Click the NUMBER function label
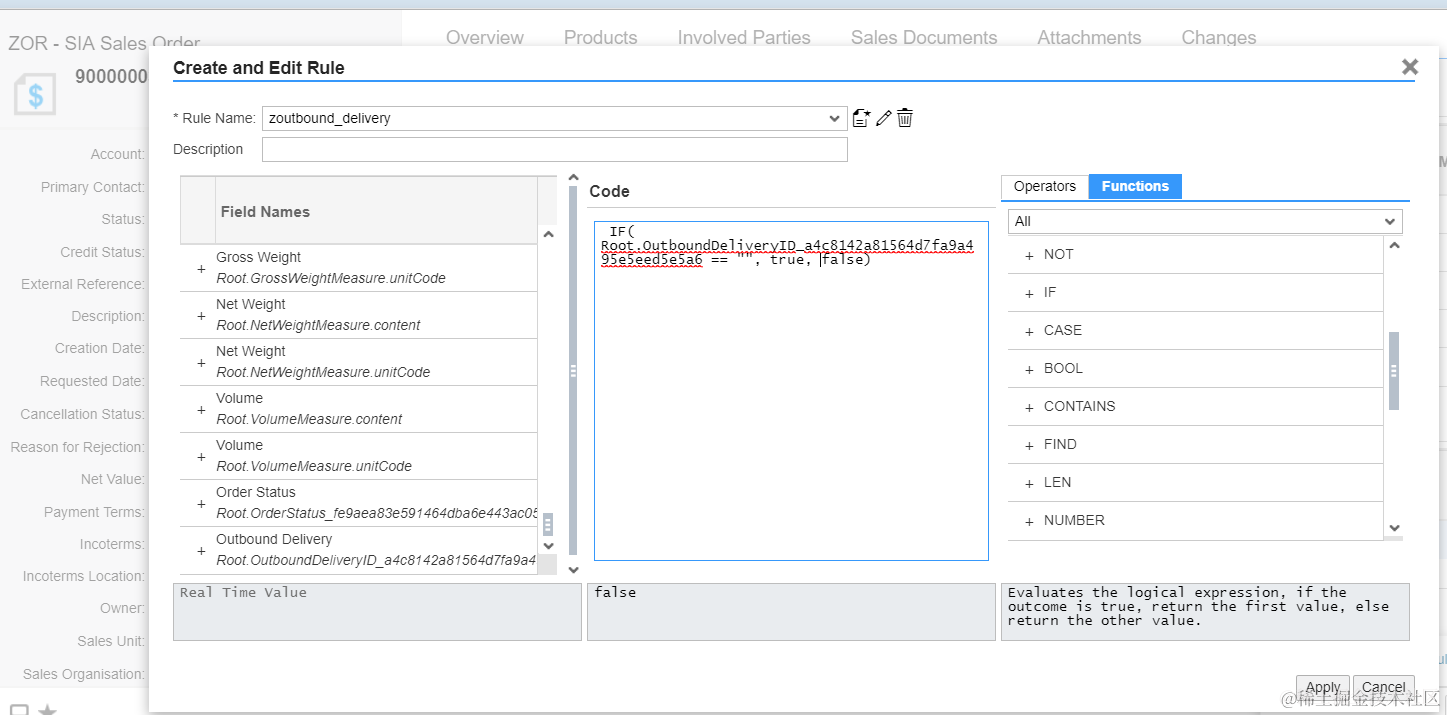 (x=1074, y=520)
